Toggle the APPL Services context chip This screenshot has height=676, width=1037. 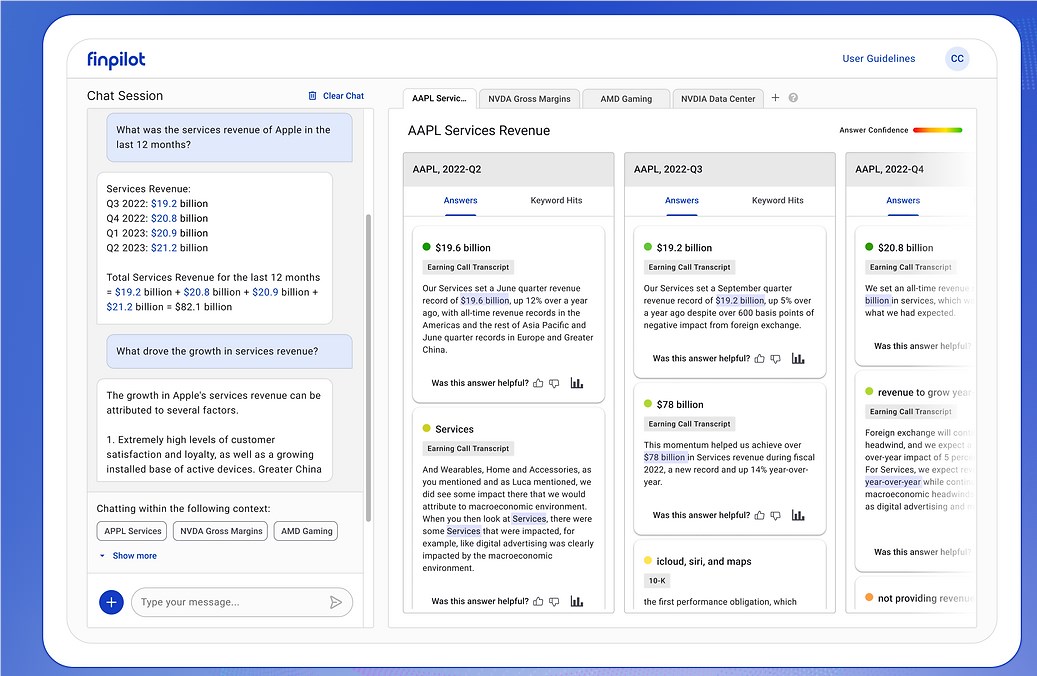click(x=131, y=531)
